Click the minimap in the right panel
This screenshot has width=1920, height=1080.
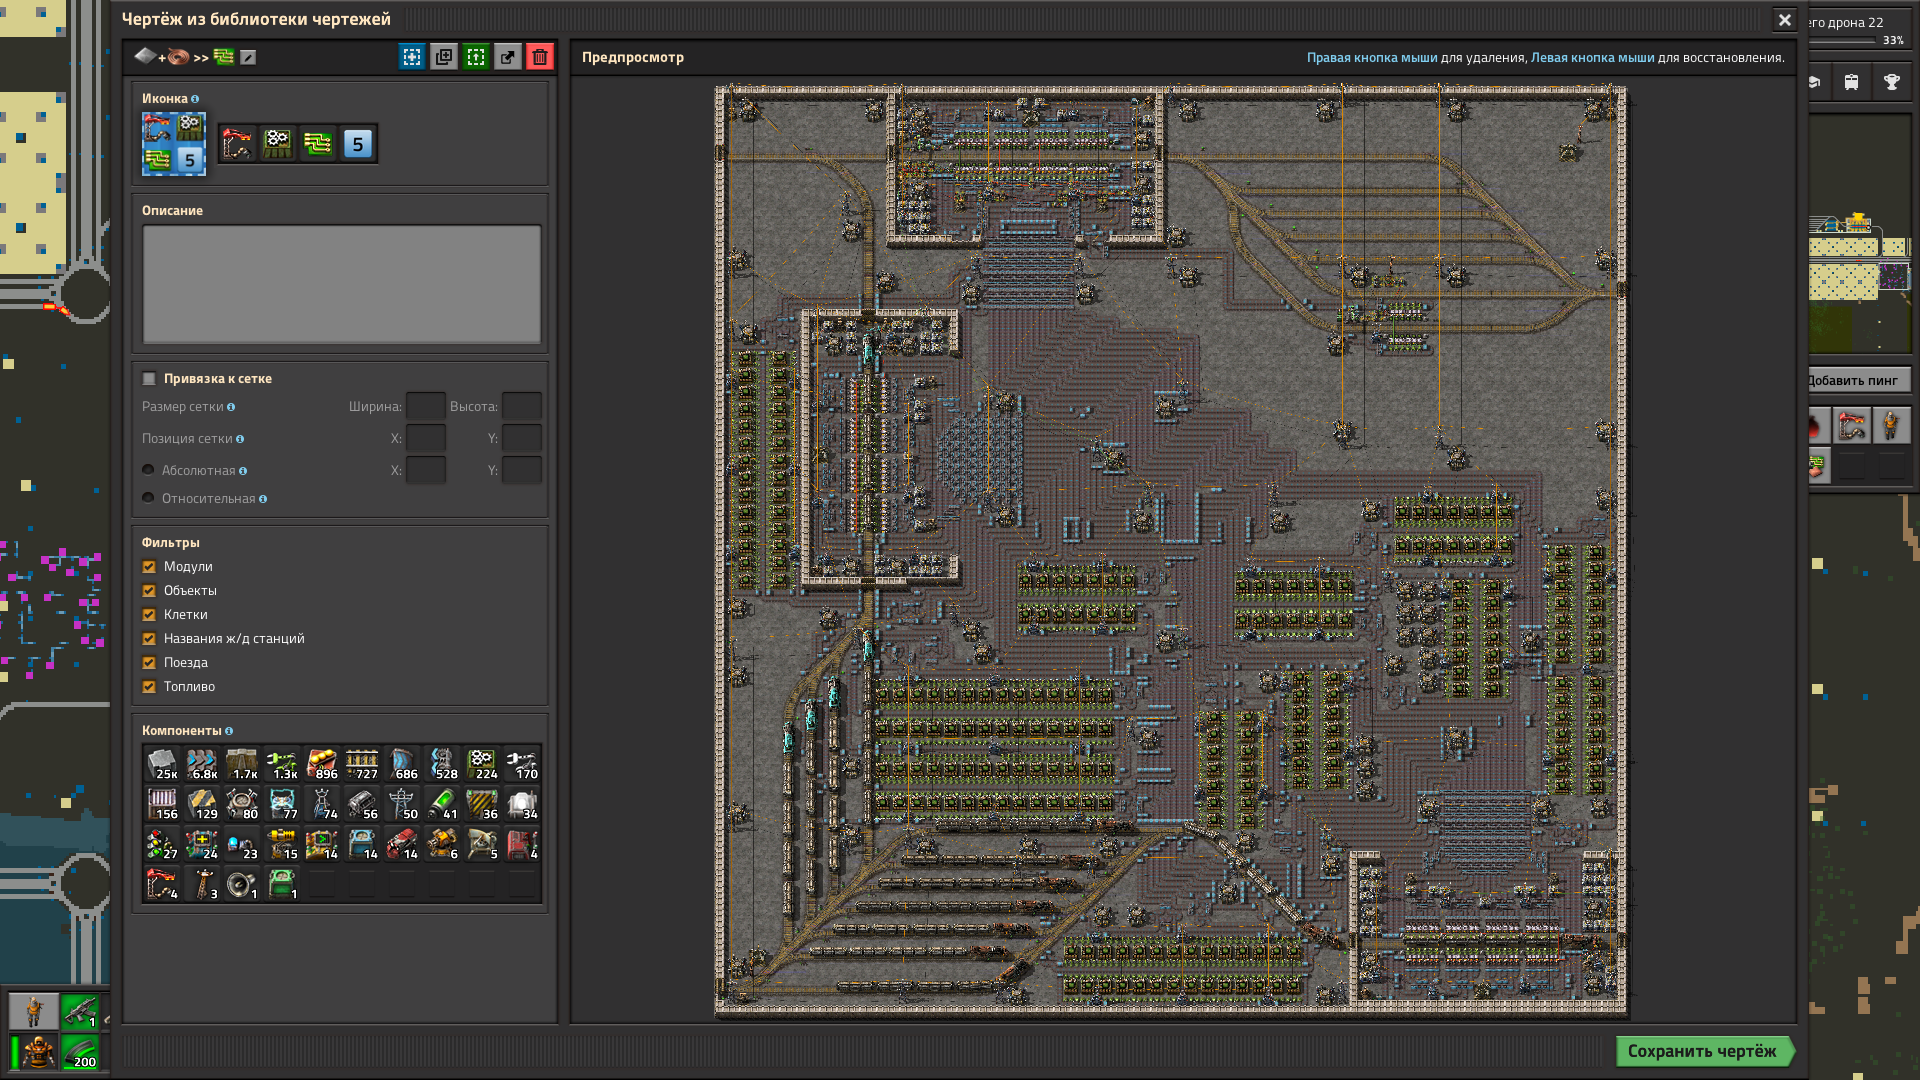(x=1860, y=232)
